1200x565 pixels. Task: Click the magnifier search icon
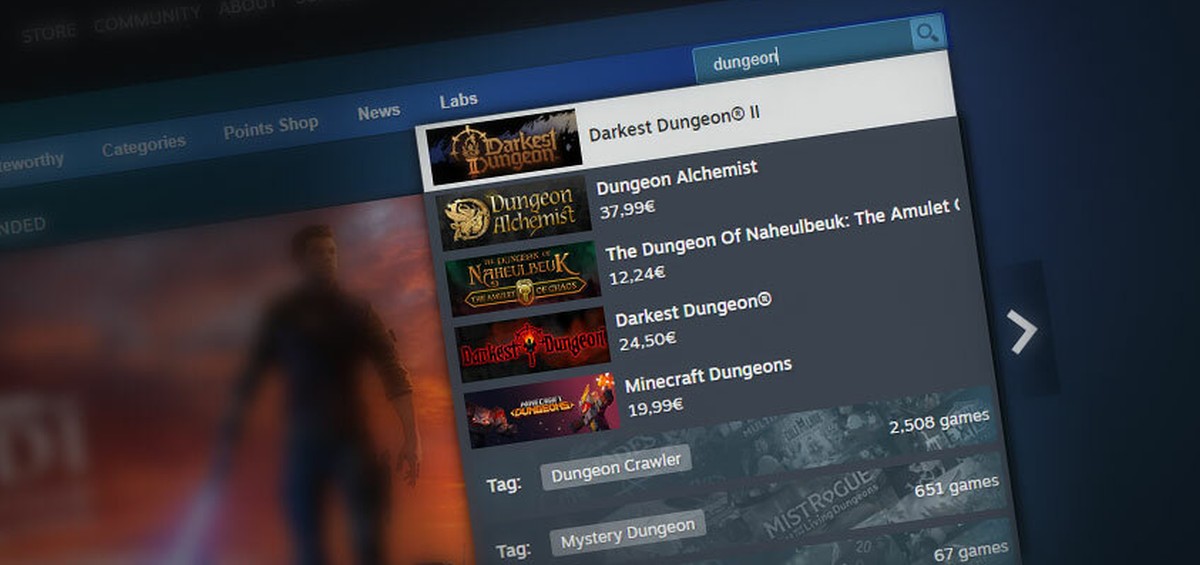[x=926, y=35]
